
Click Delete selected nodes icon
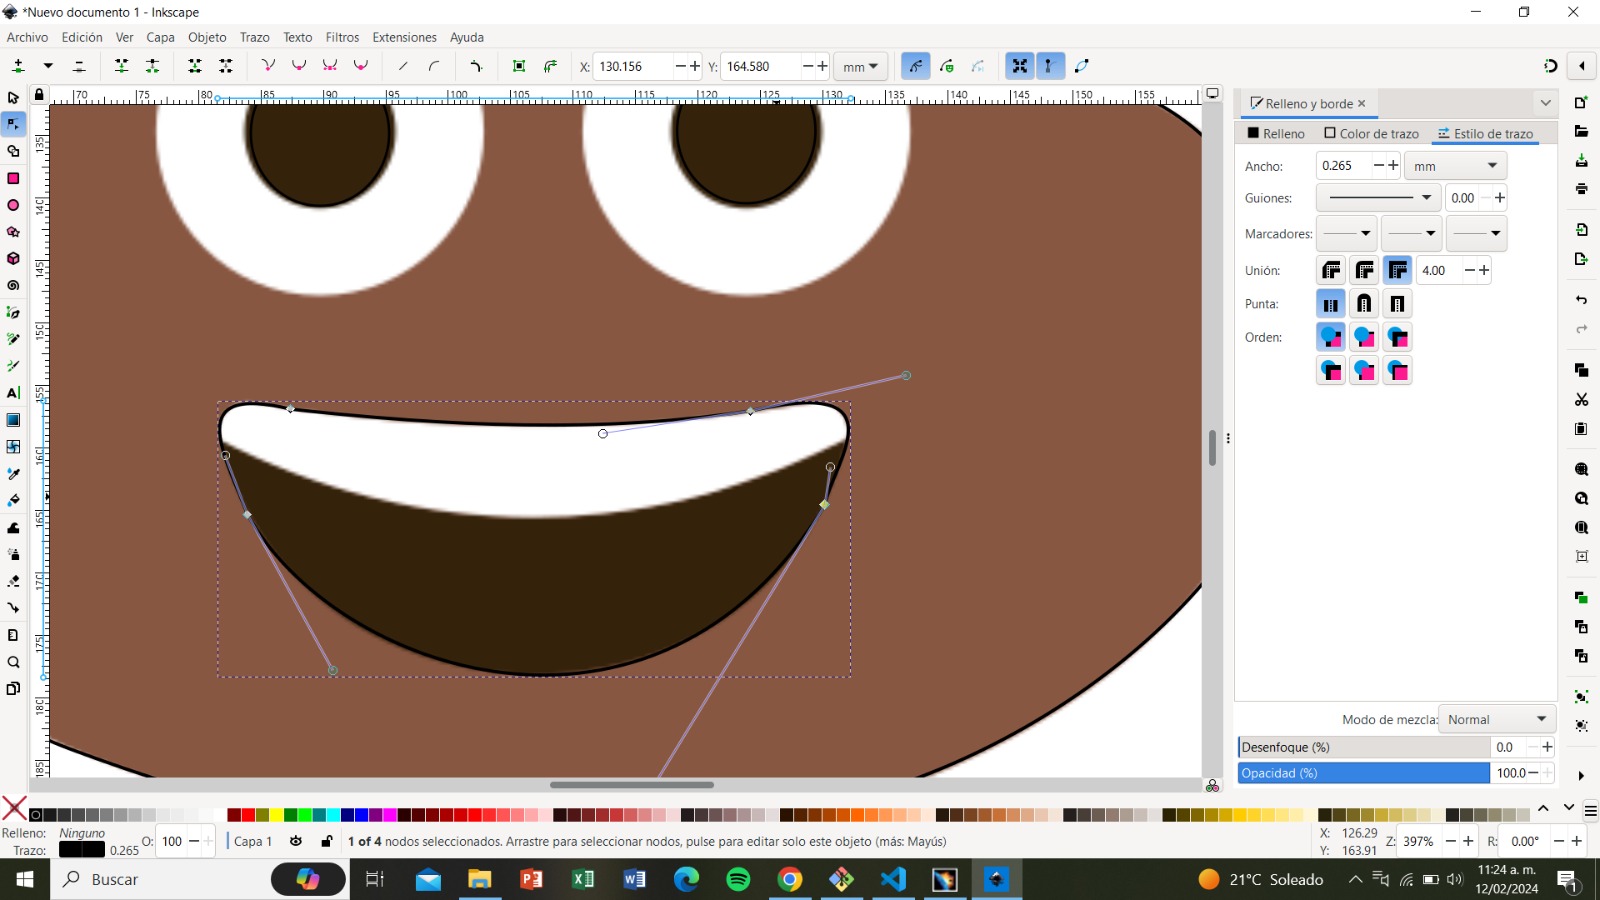(x=79, y=66)
